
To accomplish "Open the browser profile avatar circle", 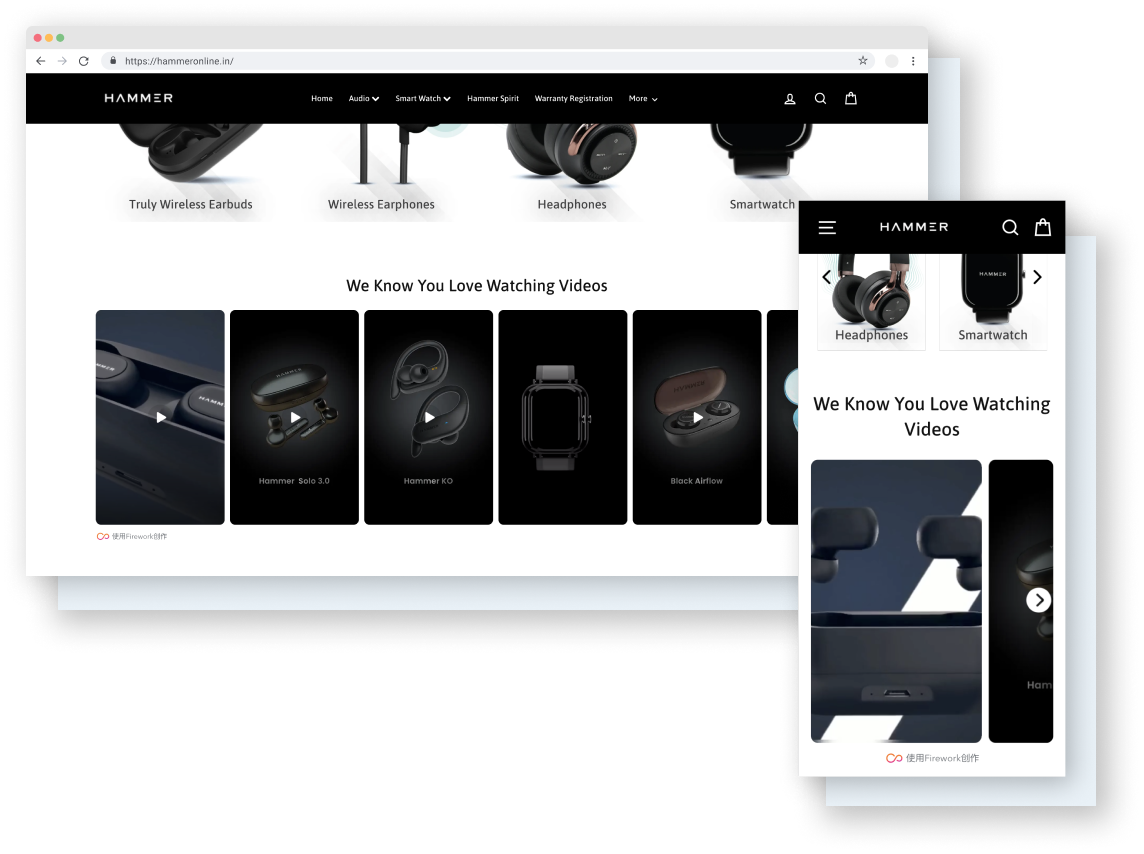I will [892, 61].
